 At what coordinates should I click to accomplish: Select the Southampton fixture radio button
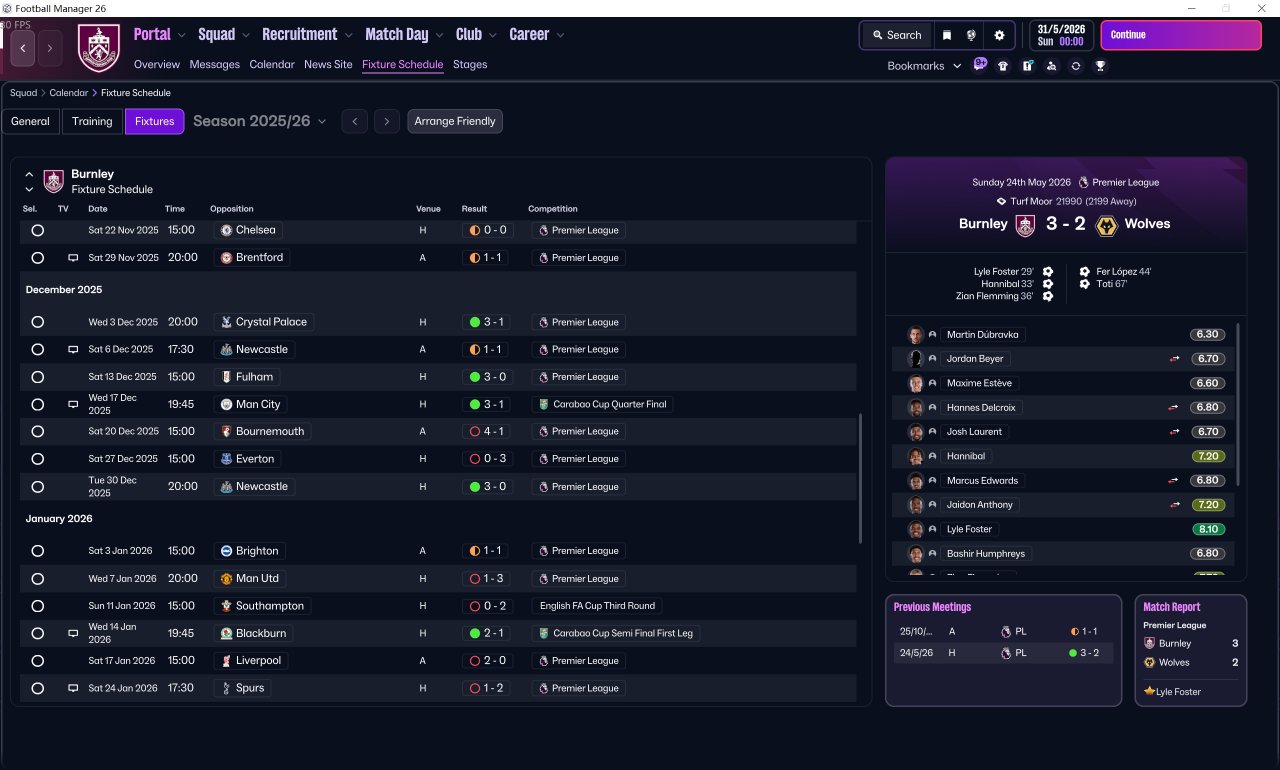(37, 606)
